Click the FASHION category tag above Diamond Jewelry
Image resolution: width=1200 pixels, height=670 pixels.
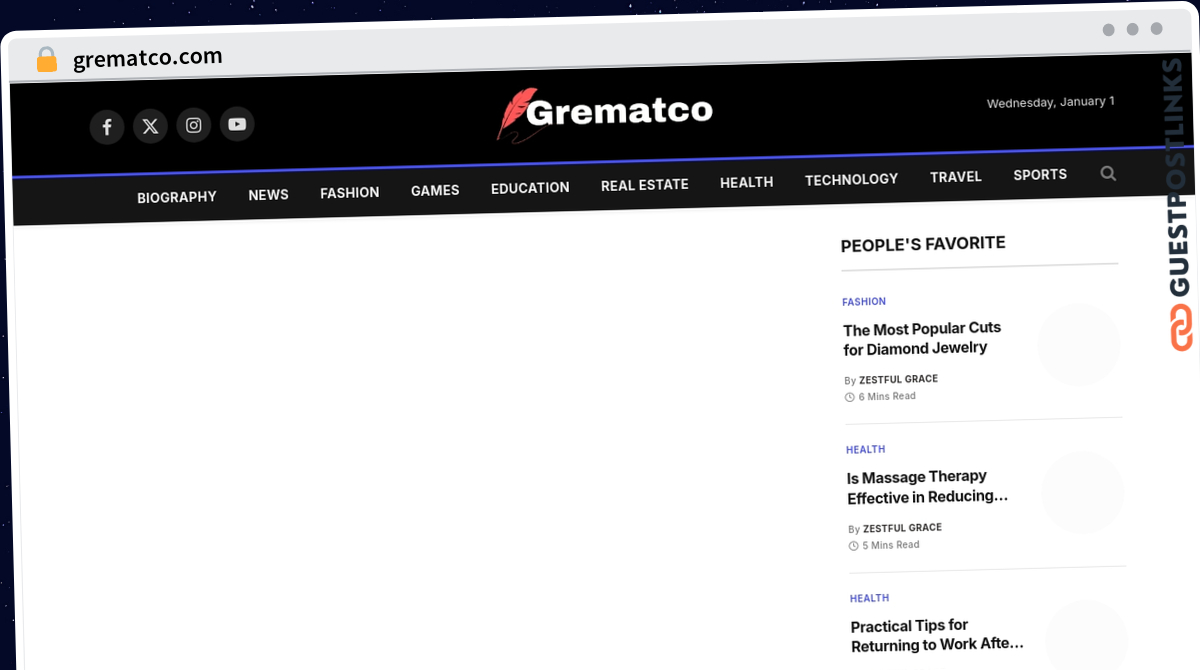pyautogui.click(x=864, y=301)
